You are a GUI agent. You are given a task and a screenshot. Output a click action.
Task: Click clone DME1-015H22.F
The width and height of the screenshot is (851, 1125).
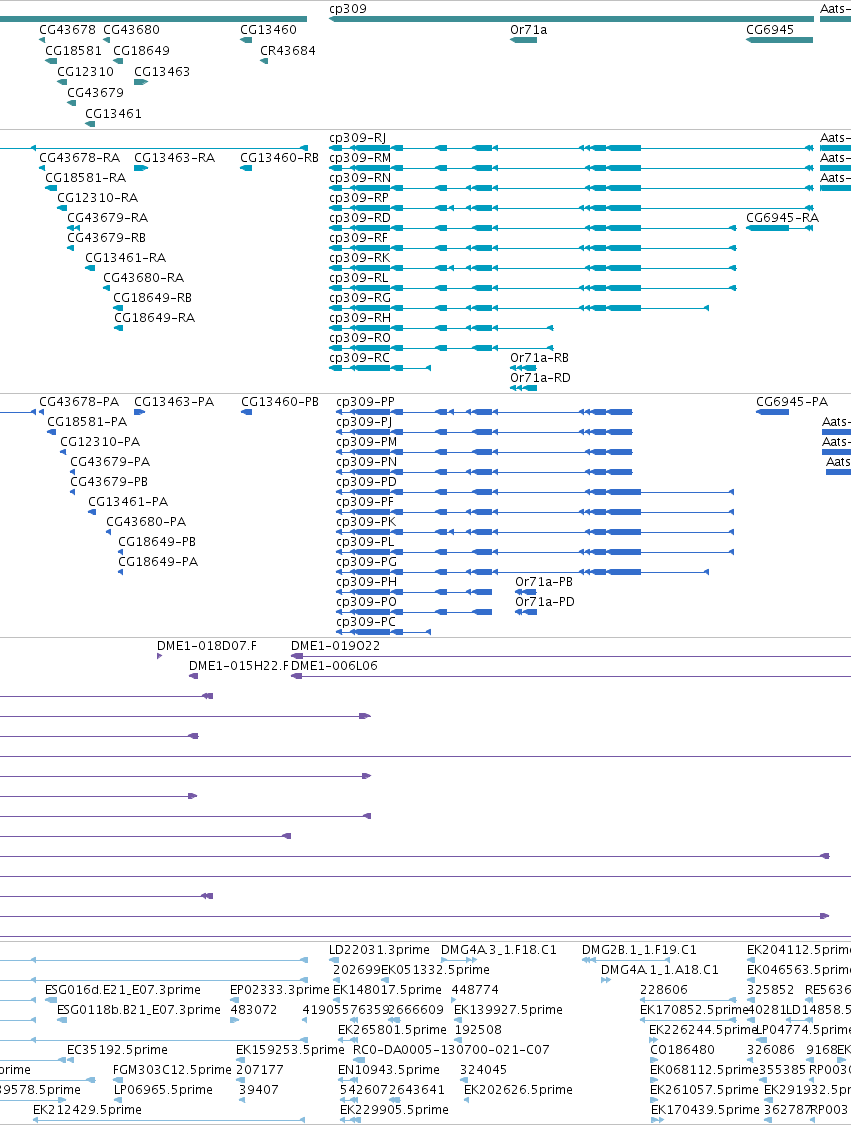click(239, 666)
